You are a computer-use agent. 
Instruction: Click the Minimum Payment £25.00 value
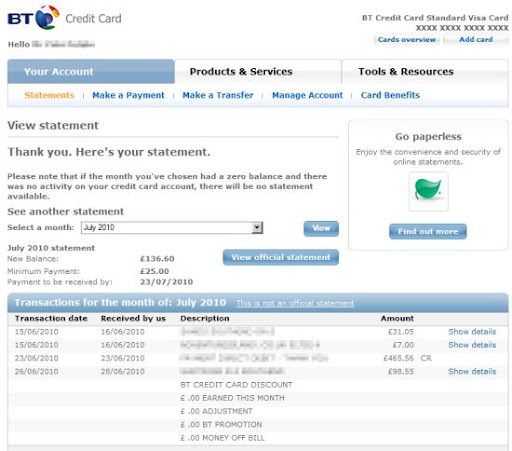point(154,271)
